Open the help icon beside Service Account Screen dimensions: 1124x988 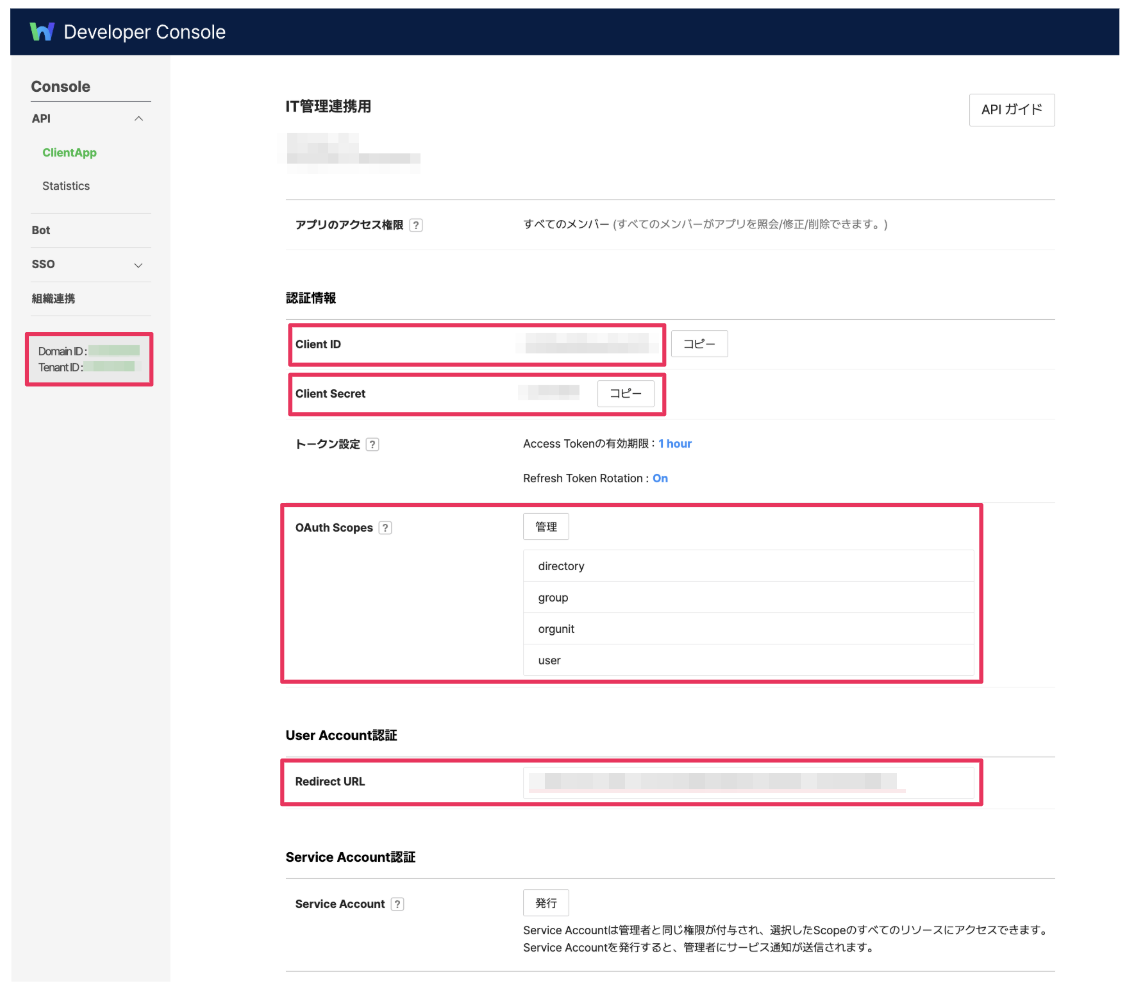pos(397,904)
